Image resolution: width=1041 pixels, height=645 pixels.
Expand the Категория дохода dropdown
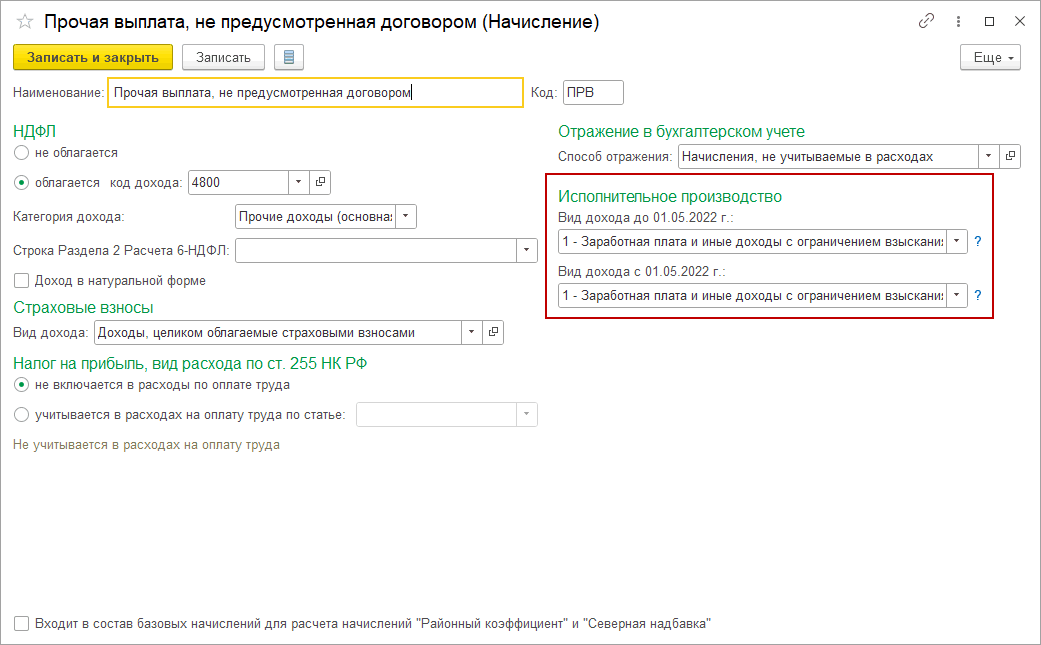pyautogui.click(x=406, y=216)
